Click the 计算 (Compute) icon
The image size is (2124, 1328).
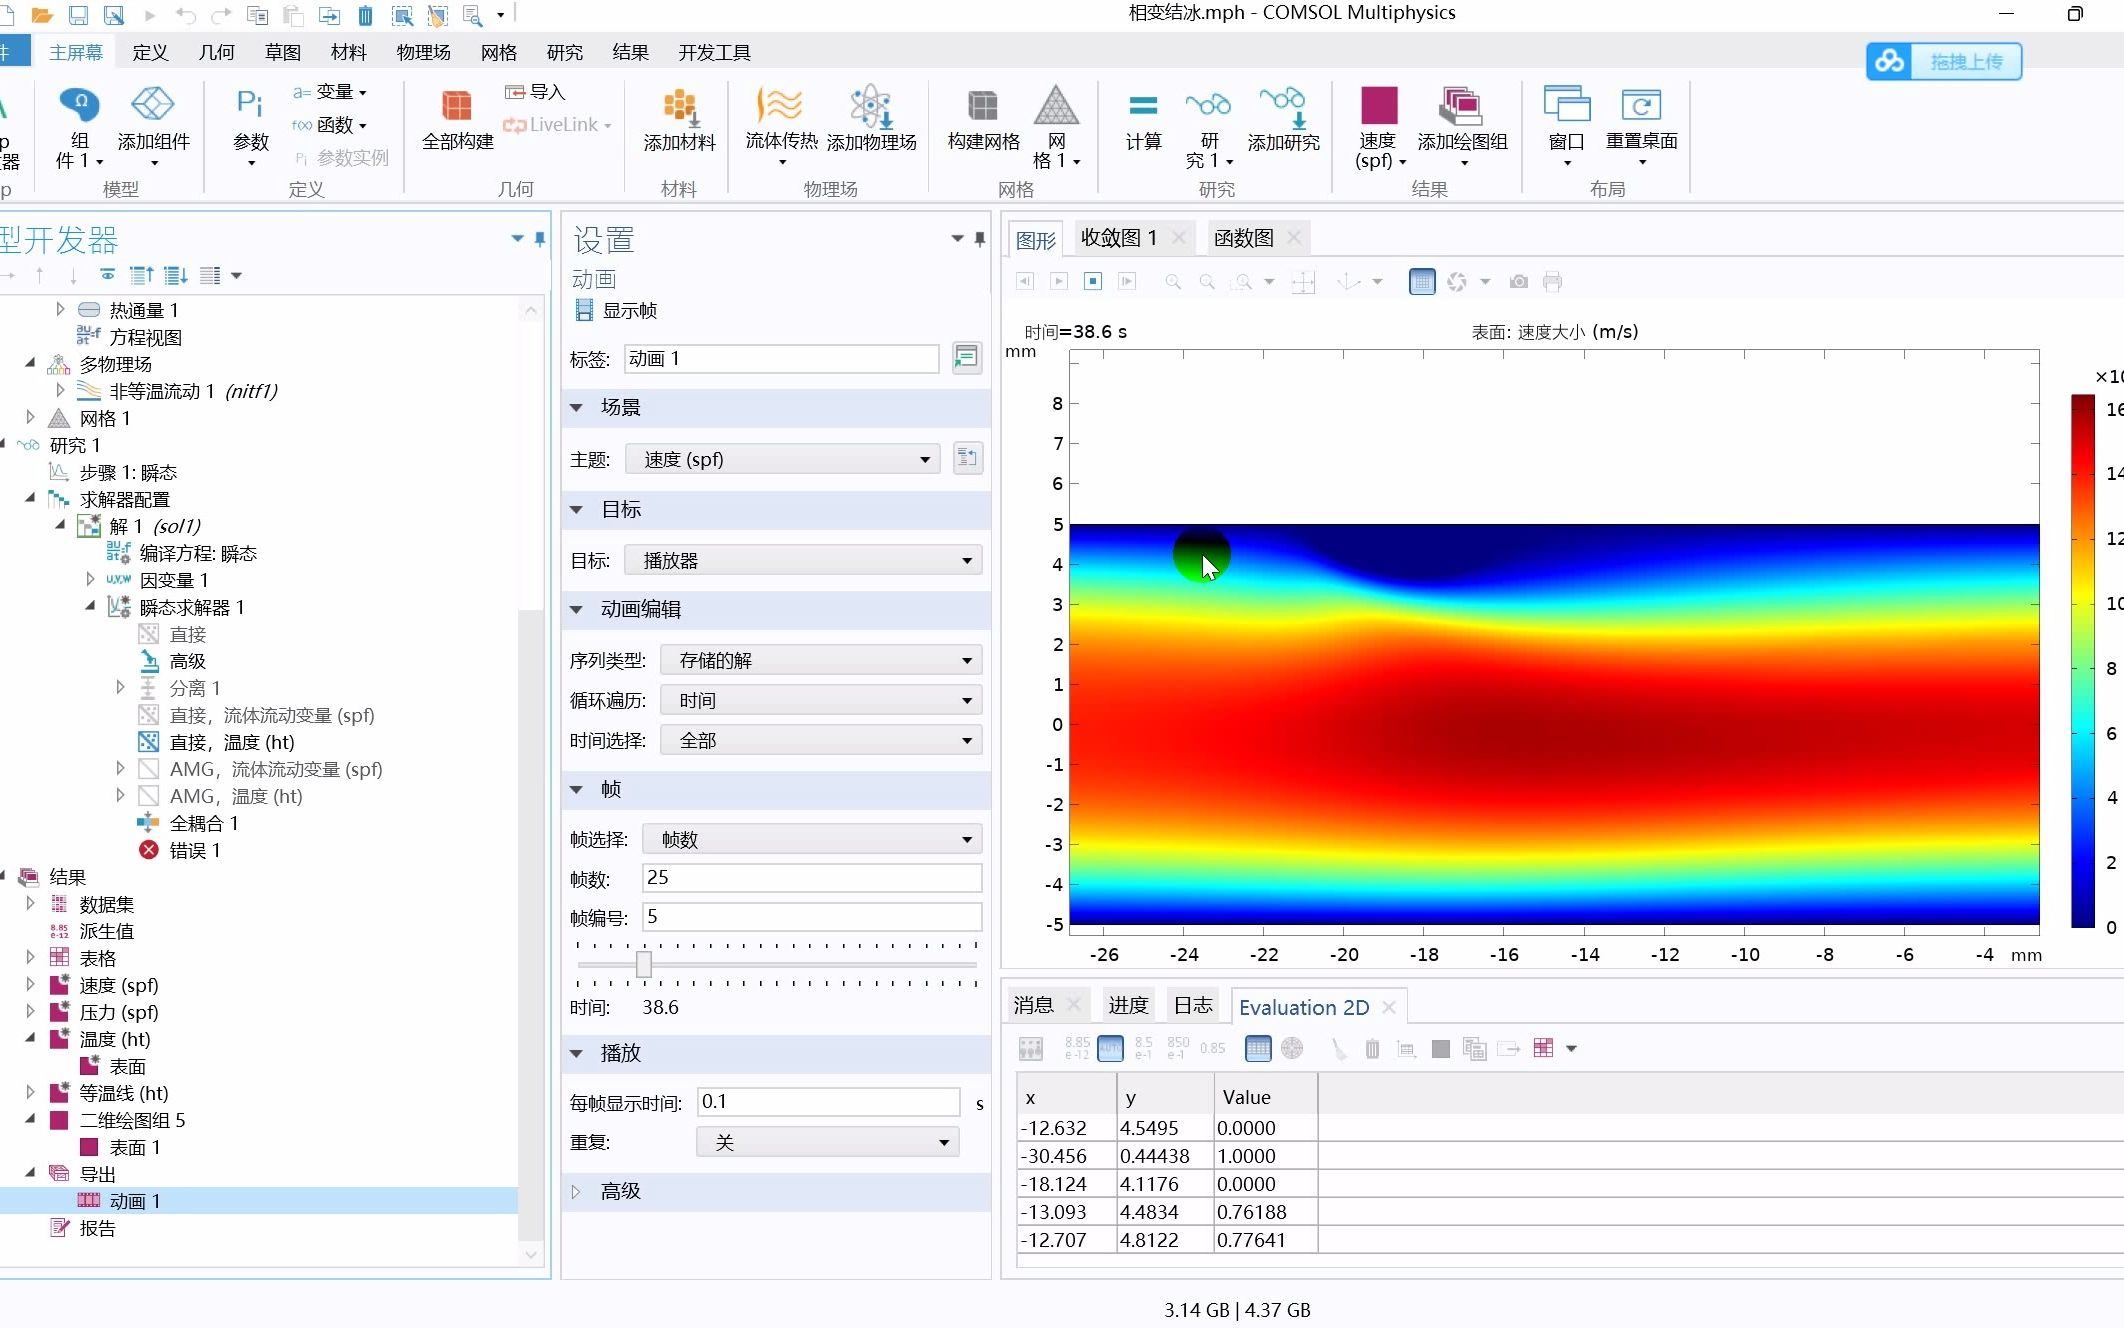1142,125
